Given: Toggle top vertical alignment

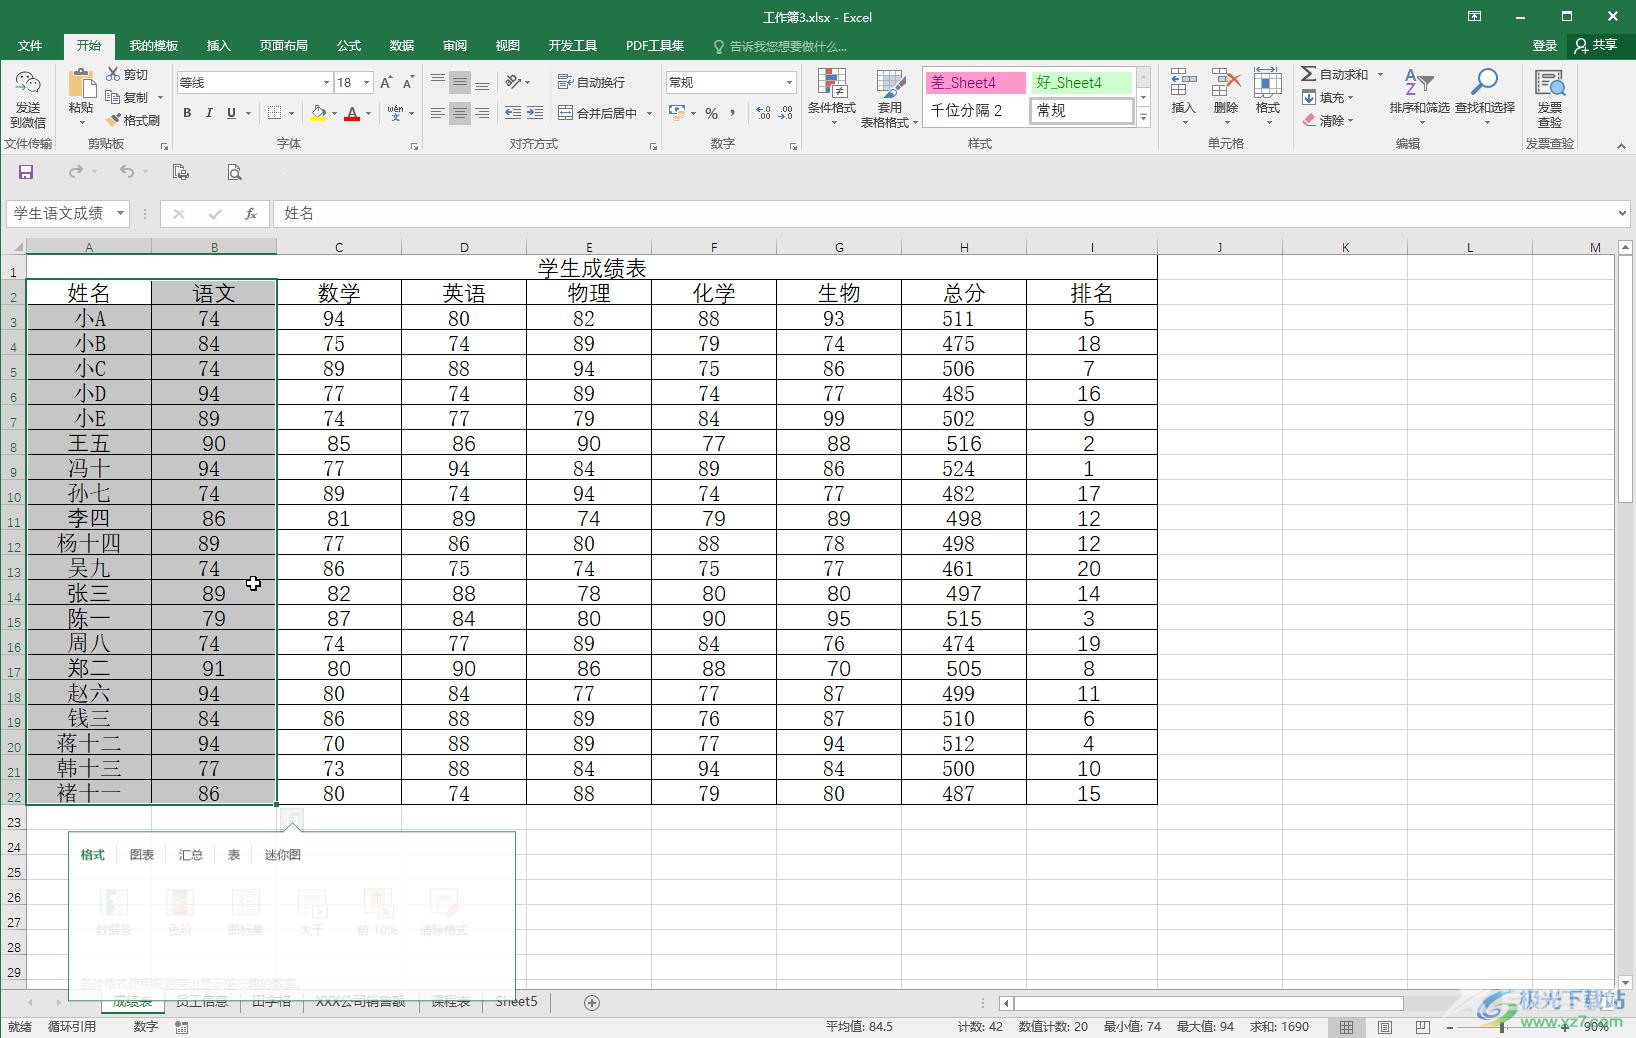Looking at the screenshot, I should point(438,82).
